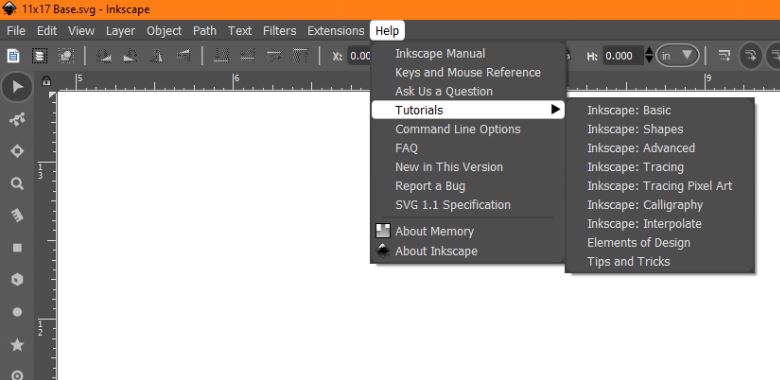Viewport: 780px width, 380px height.
Task: Click the X position input field
Action: point(359,56)
